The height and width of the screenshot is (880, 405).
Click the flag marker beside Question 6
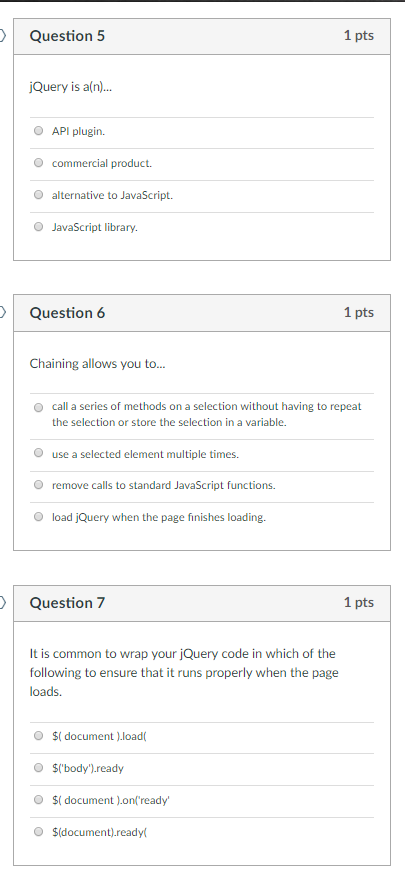3,312
